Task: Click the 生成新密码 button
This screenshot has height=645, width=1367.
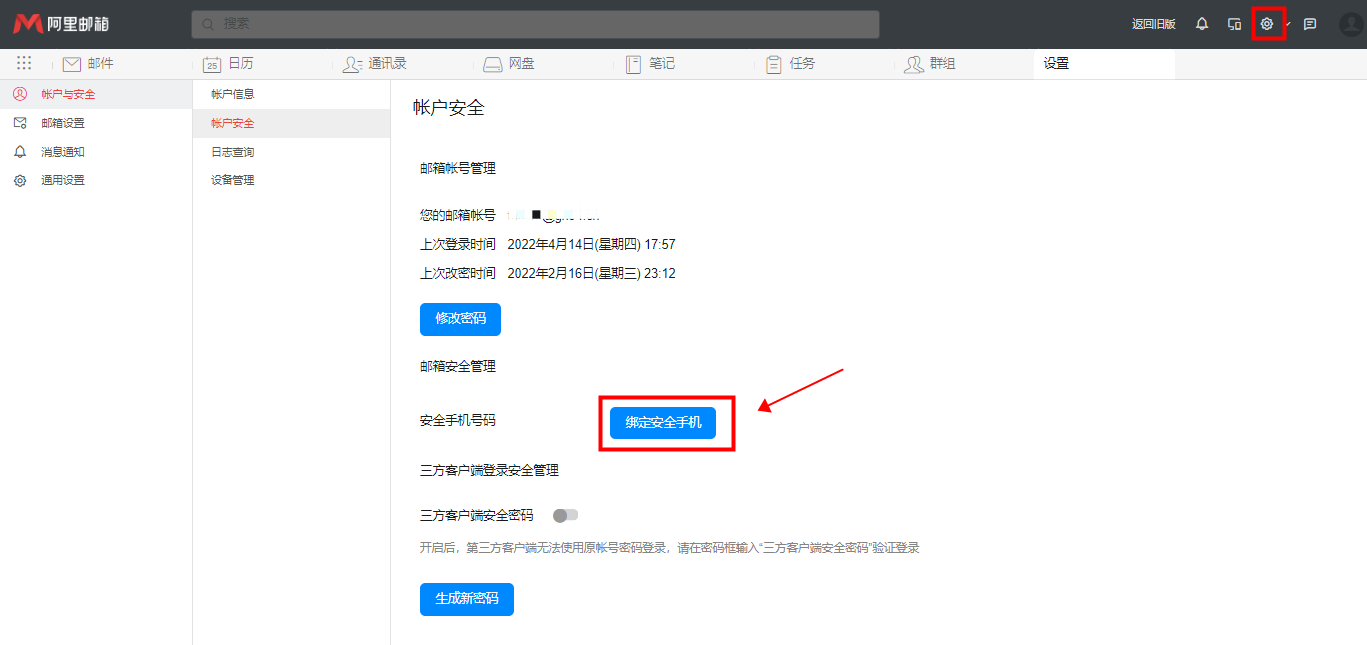Action: tap(466, 599)
